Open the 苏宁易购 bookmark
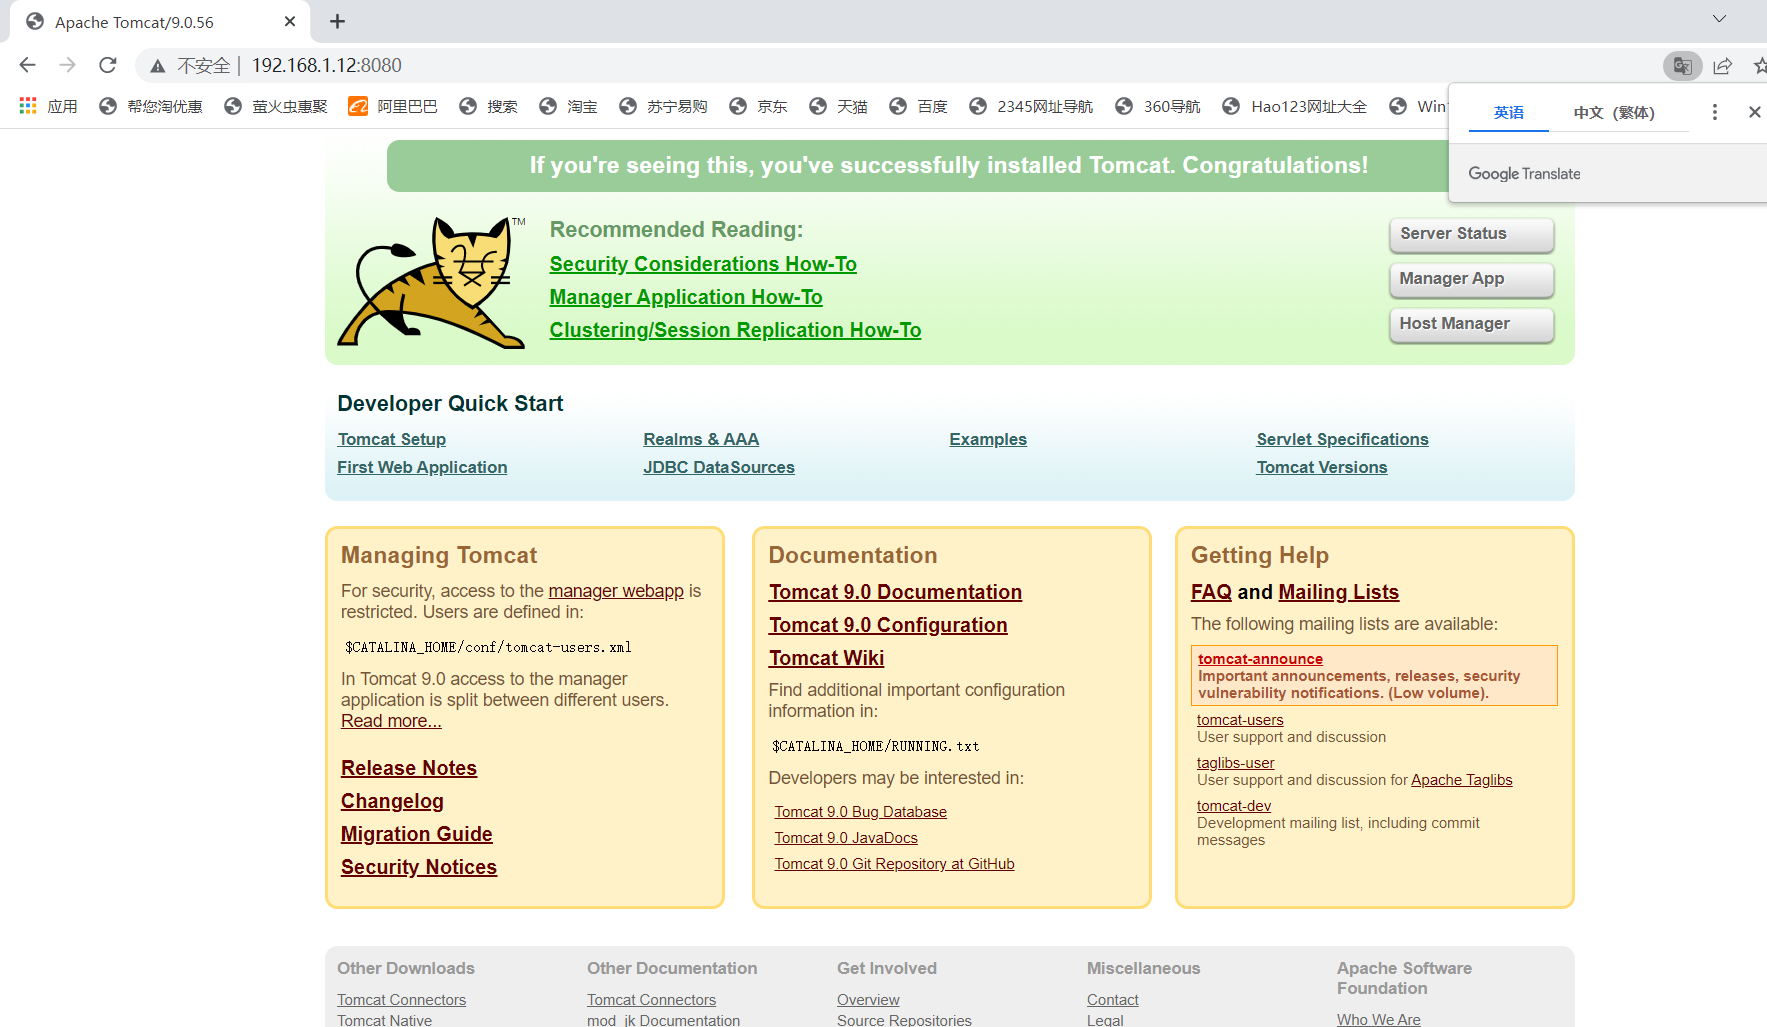 coord(663,106)
